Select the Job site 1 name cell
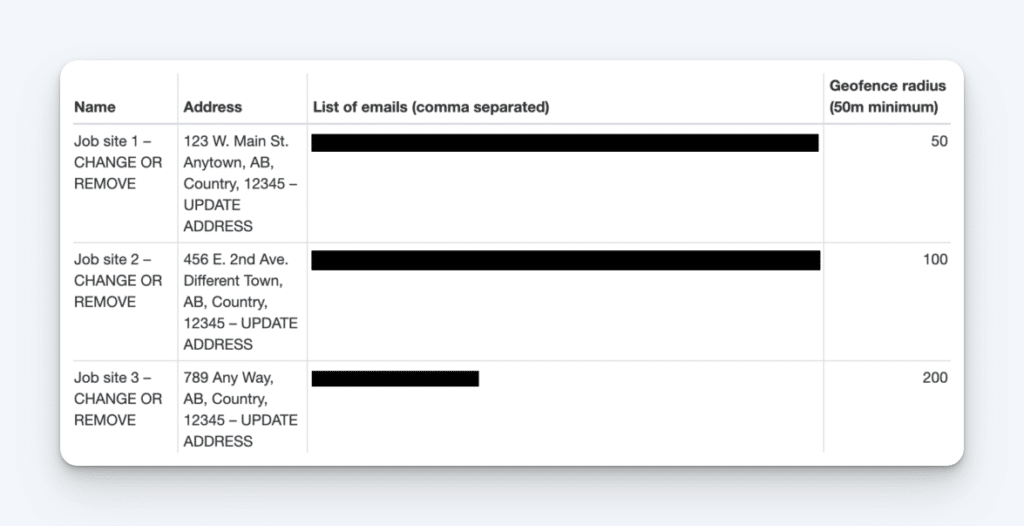The height and width of the screenshot is (526, 1024). point(118,163)
